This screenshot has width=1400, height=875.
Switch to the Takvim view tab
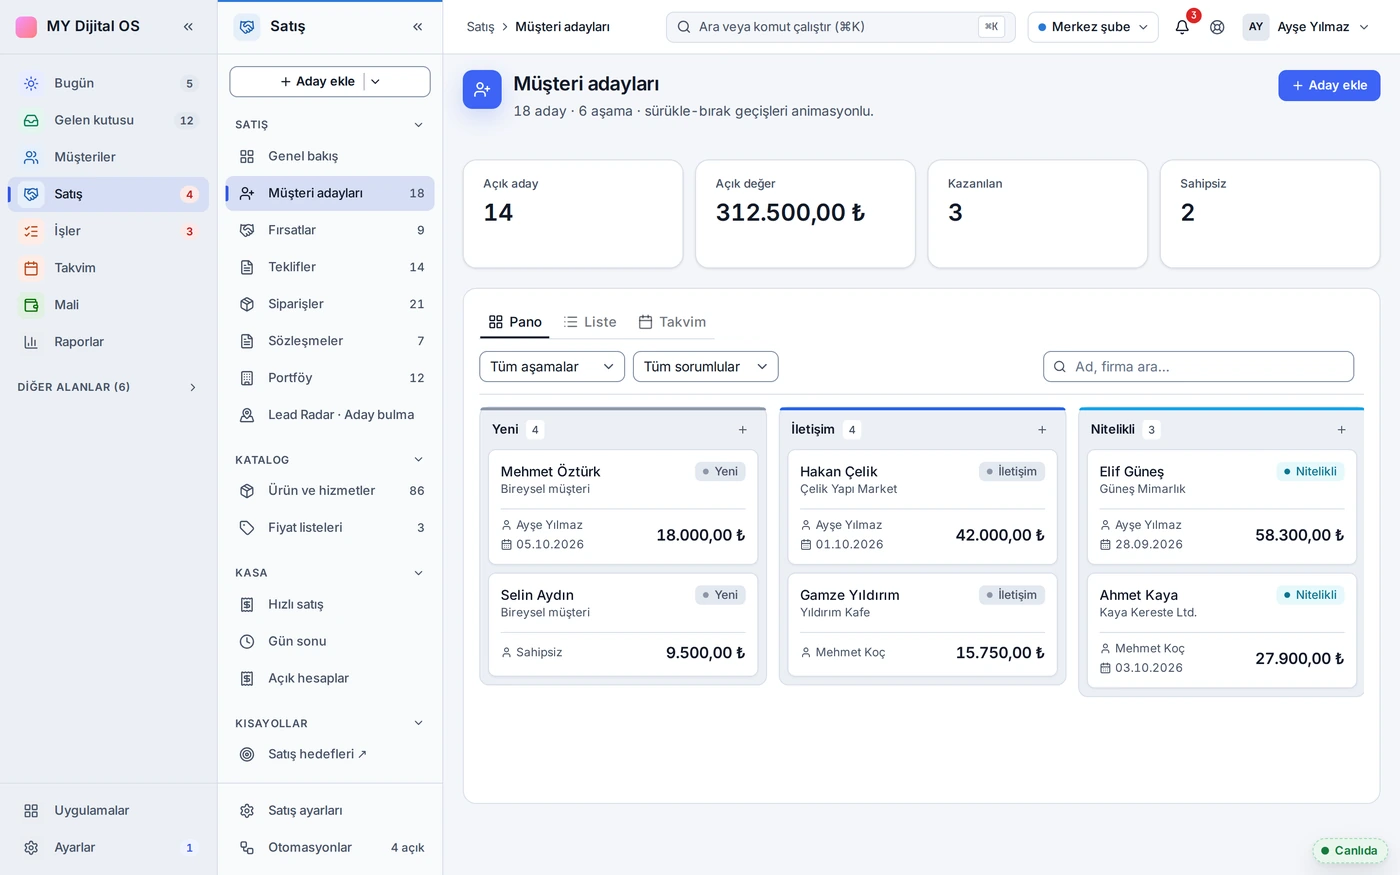[672, 322]
